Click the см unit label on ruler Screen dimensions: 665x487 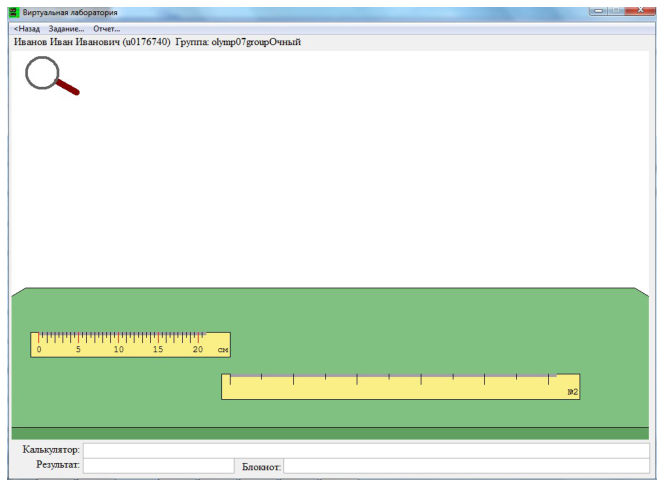(x=223, y=350)
